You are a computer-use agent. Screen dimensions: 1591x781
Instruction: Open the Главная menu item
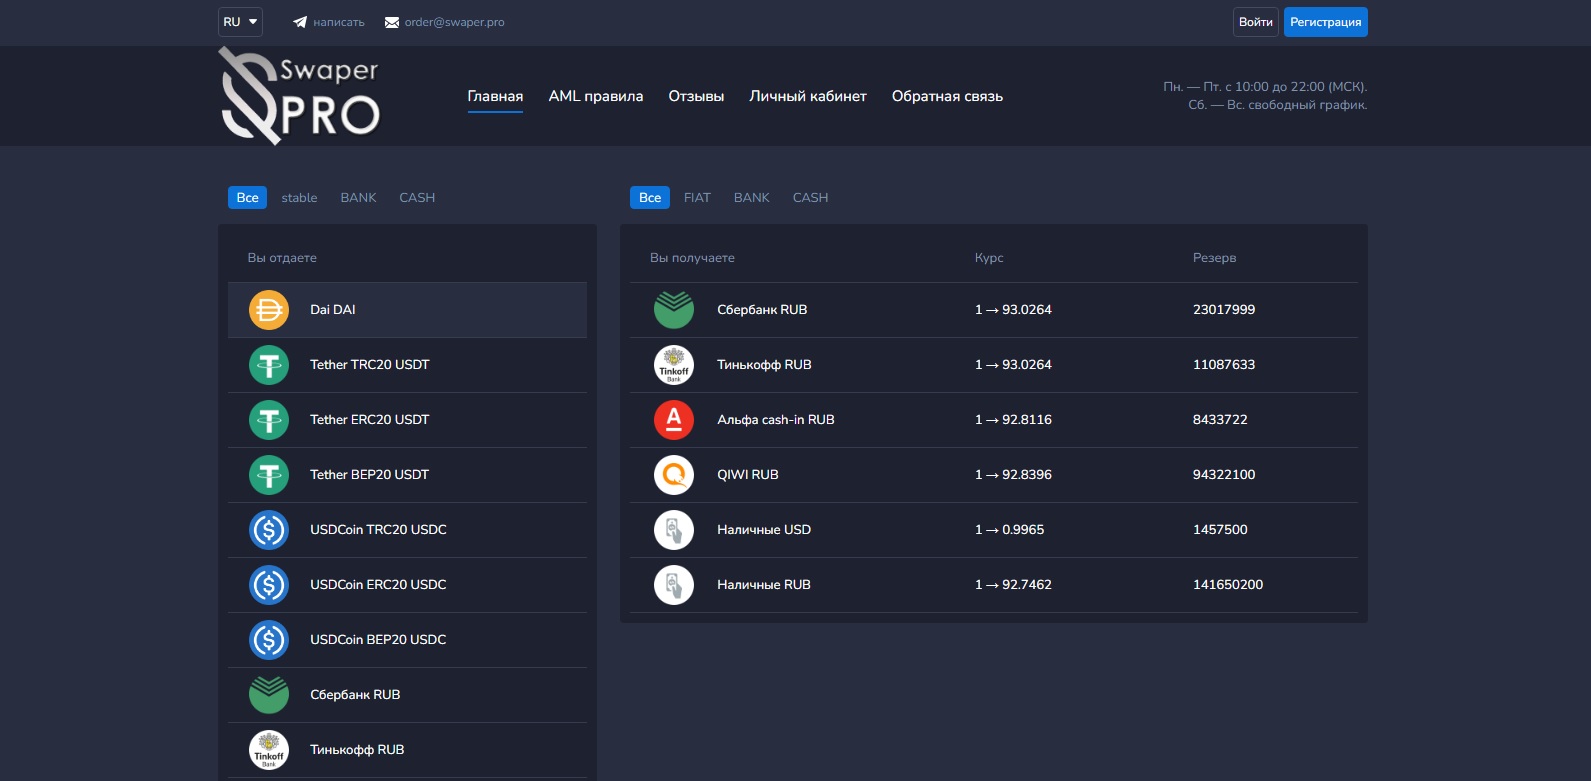[495, 96]
